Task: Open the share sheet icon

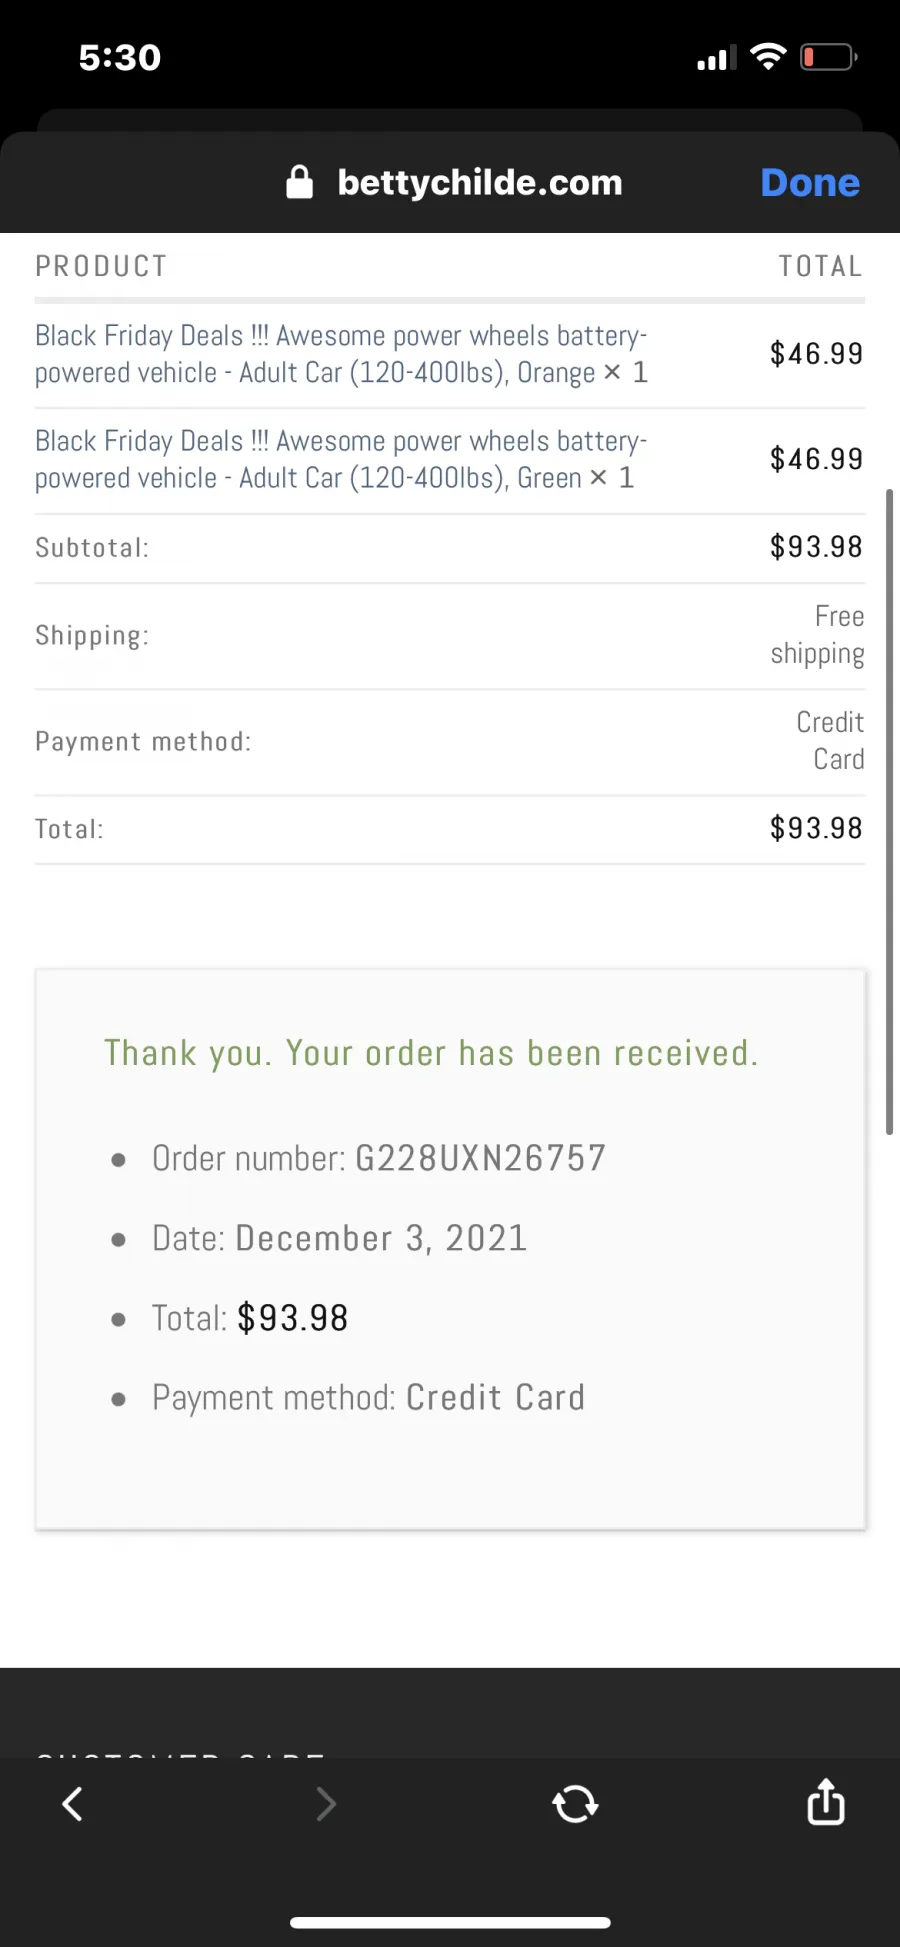Action: click(x=826, y=1801)
